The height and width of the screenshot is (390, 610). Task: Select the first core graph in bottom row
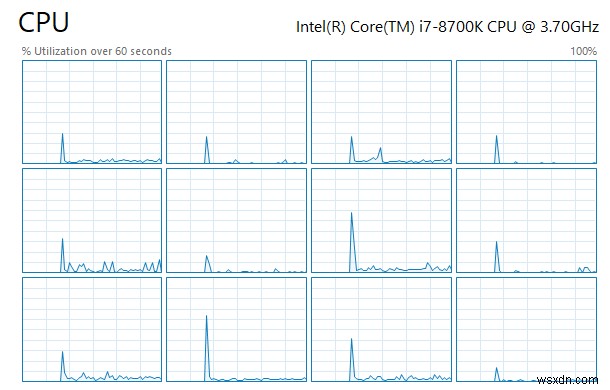coord(92,330)
